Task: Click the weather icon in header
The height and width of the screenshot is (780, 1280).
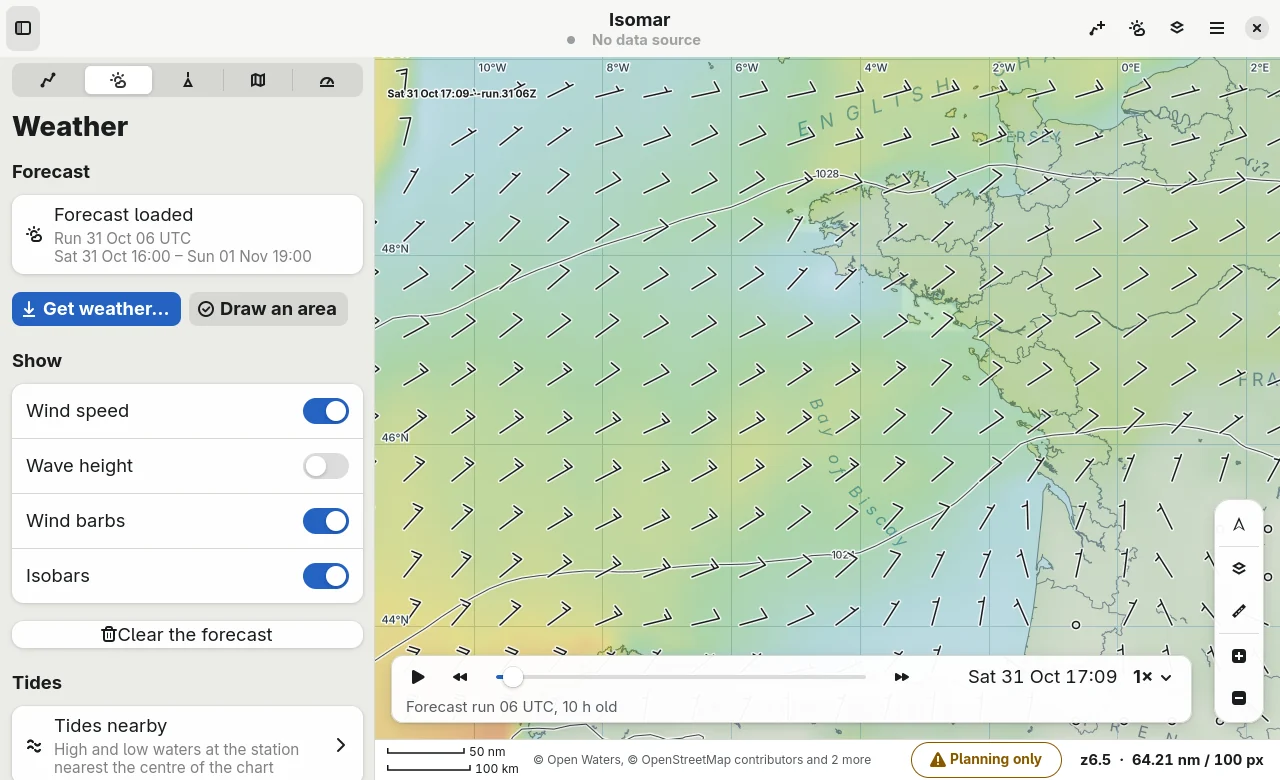Action: [x=1137, y=28]
